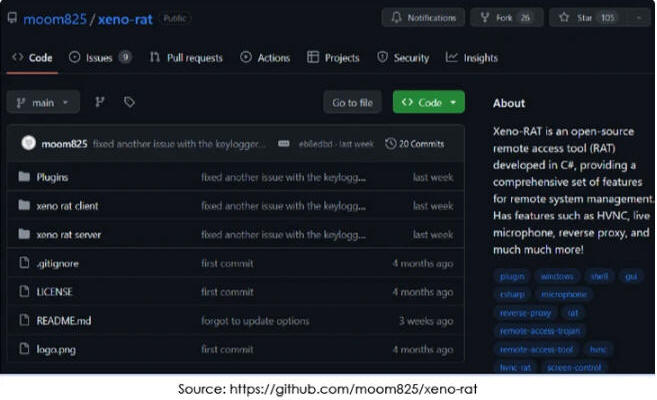Click the Notifications bell button
Image resolution: width=657 pixels, height=400 pixels.
[x=423, y=18]
